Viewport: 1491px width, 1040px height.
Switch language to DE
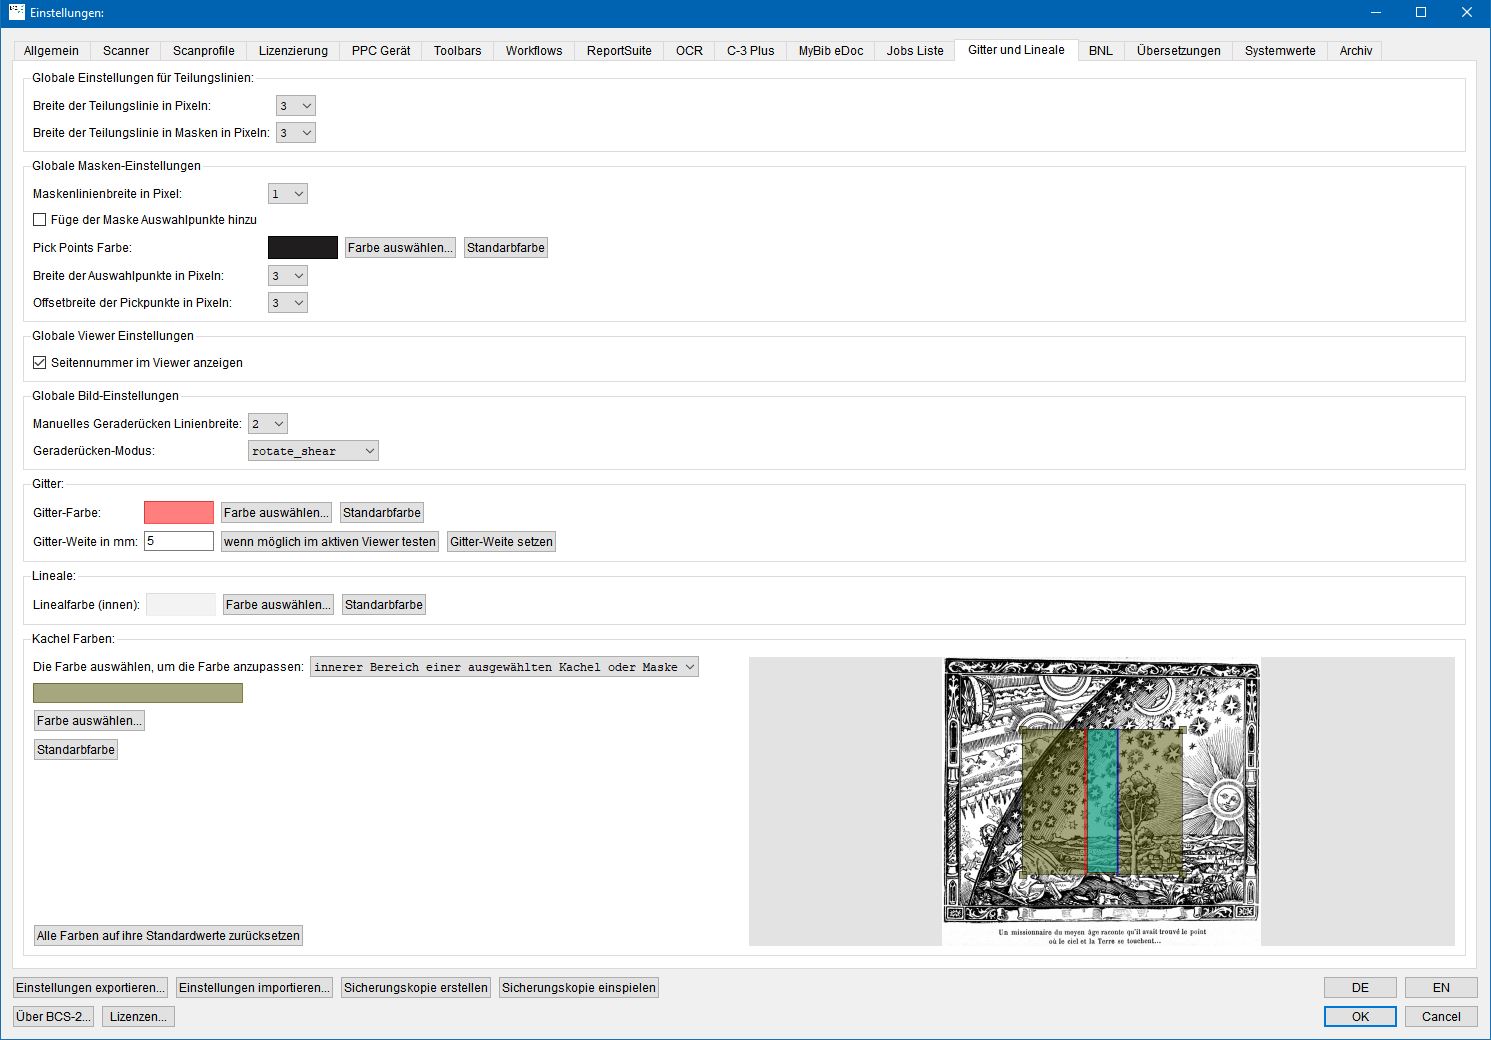tap(1360, 988)
